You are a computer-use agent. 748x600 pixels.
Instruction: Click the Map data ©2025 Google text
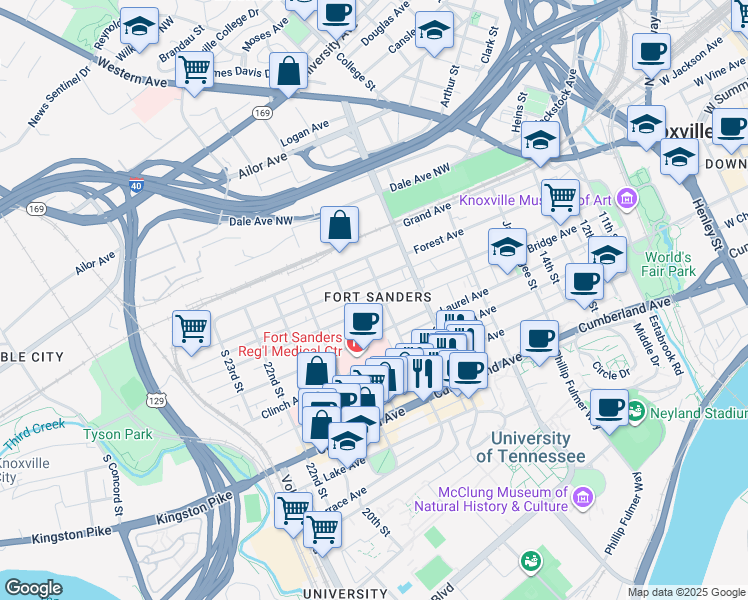pyautogui.click(x=687, y=593)
